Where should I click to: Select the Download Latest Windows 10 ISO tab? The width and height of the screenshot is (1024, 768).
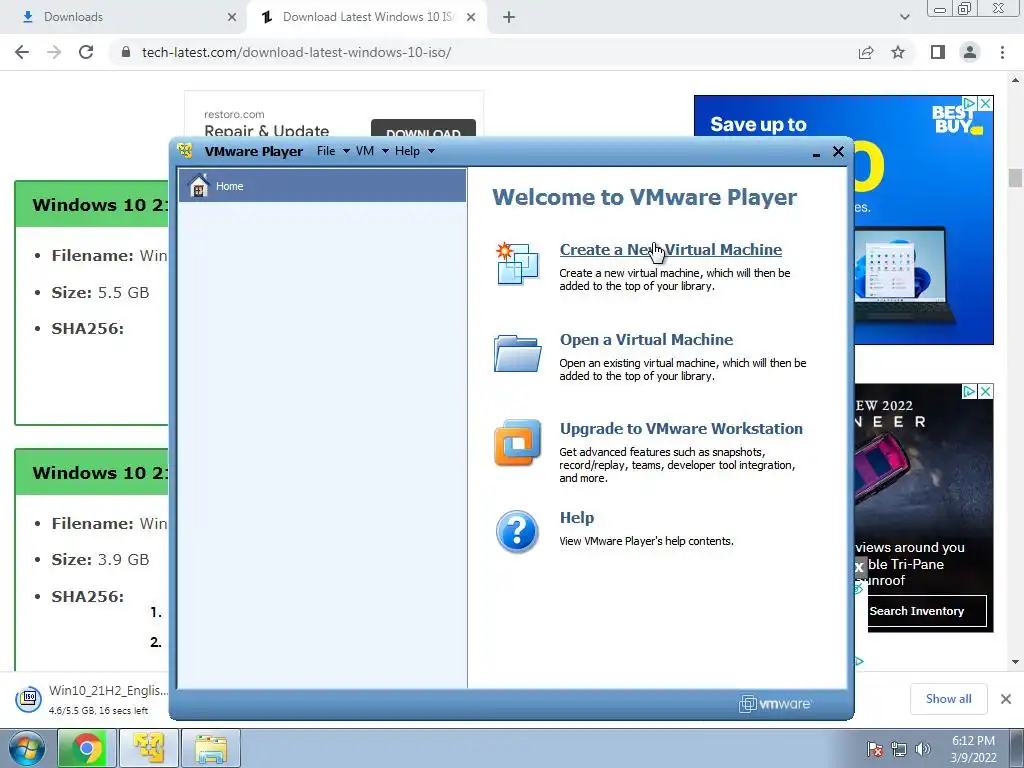[367, 17]
